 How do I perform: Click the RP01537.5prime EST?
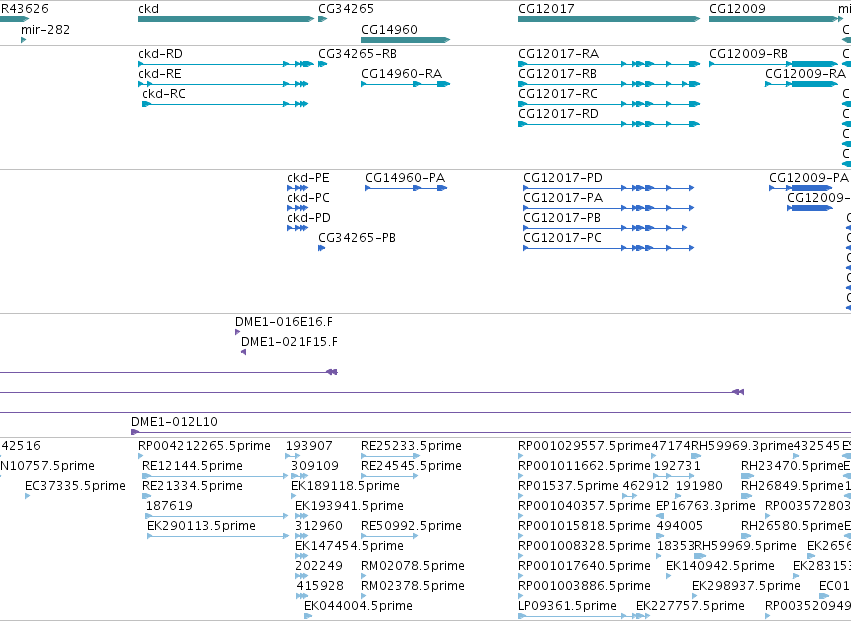521,496
